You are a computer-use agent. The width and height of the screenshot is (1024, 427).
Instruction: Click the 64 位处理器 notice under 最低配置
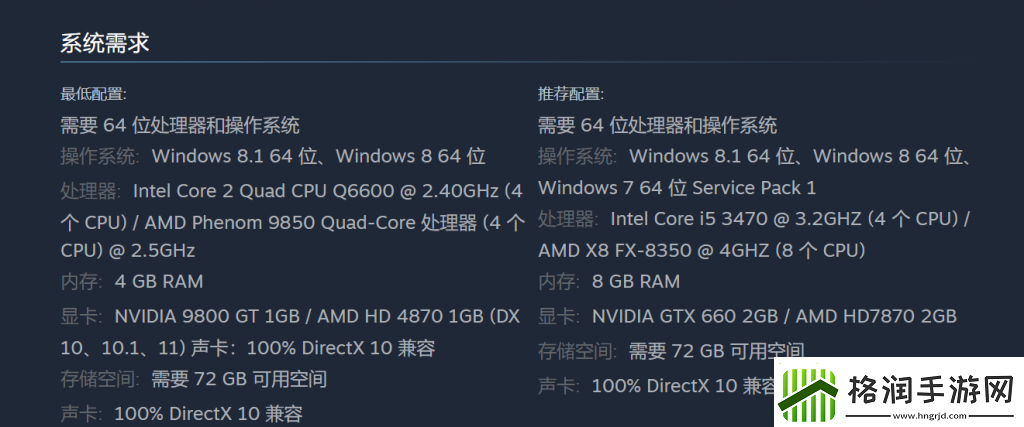point(180,125)
